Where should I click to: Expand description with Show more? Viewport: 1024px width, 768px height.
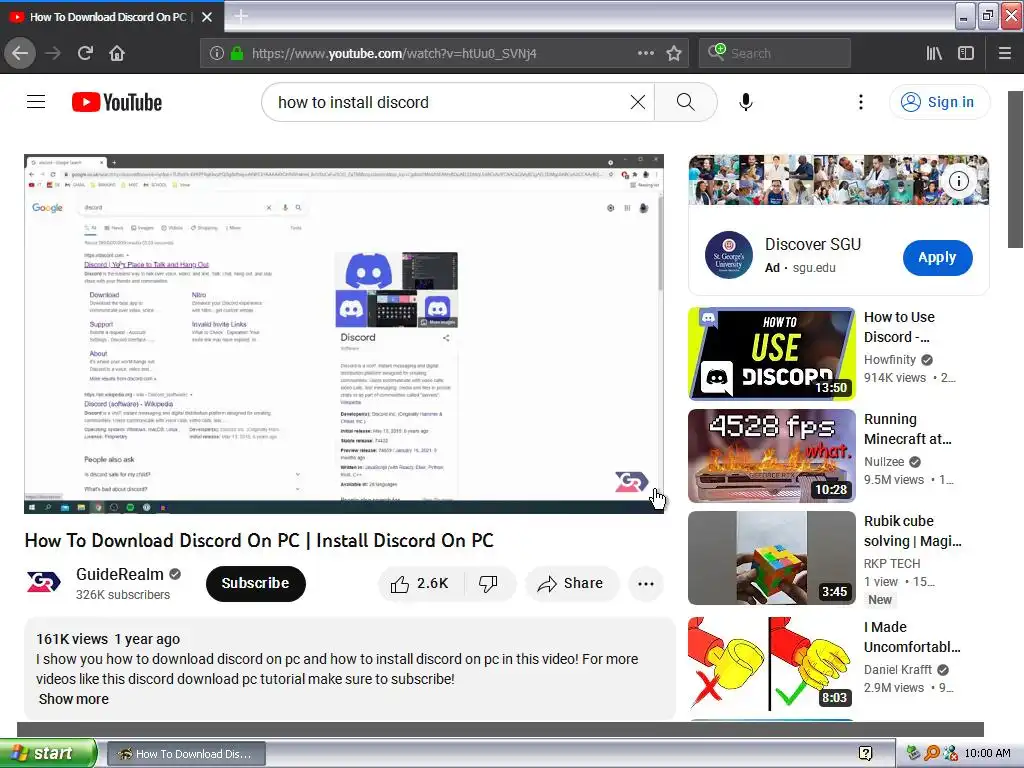tap(74, 699)
